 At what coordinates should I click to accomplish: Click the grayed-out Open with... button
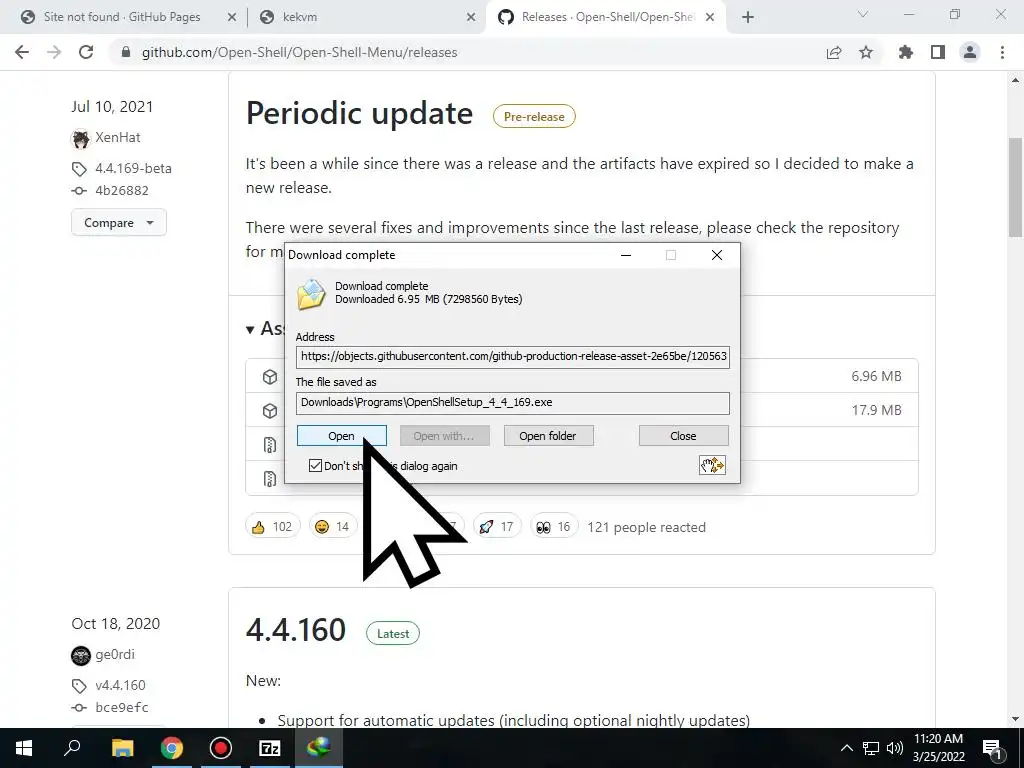[x=444, y=436]
